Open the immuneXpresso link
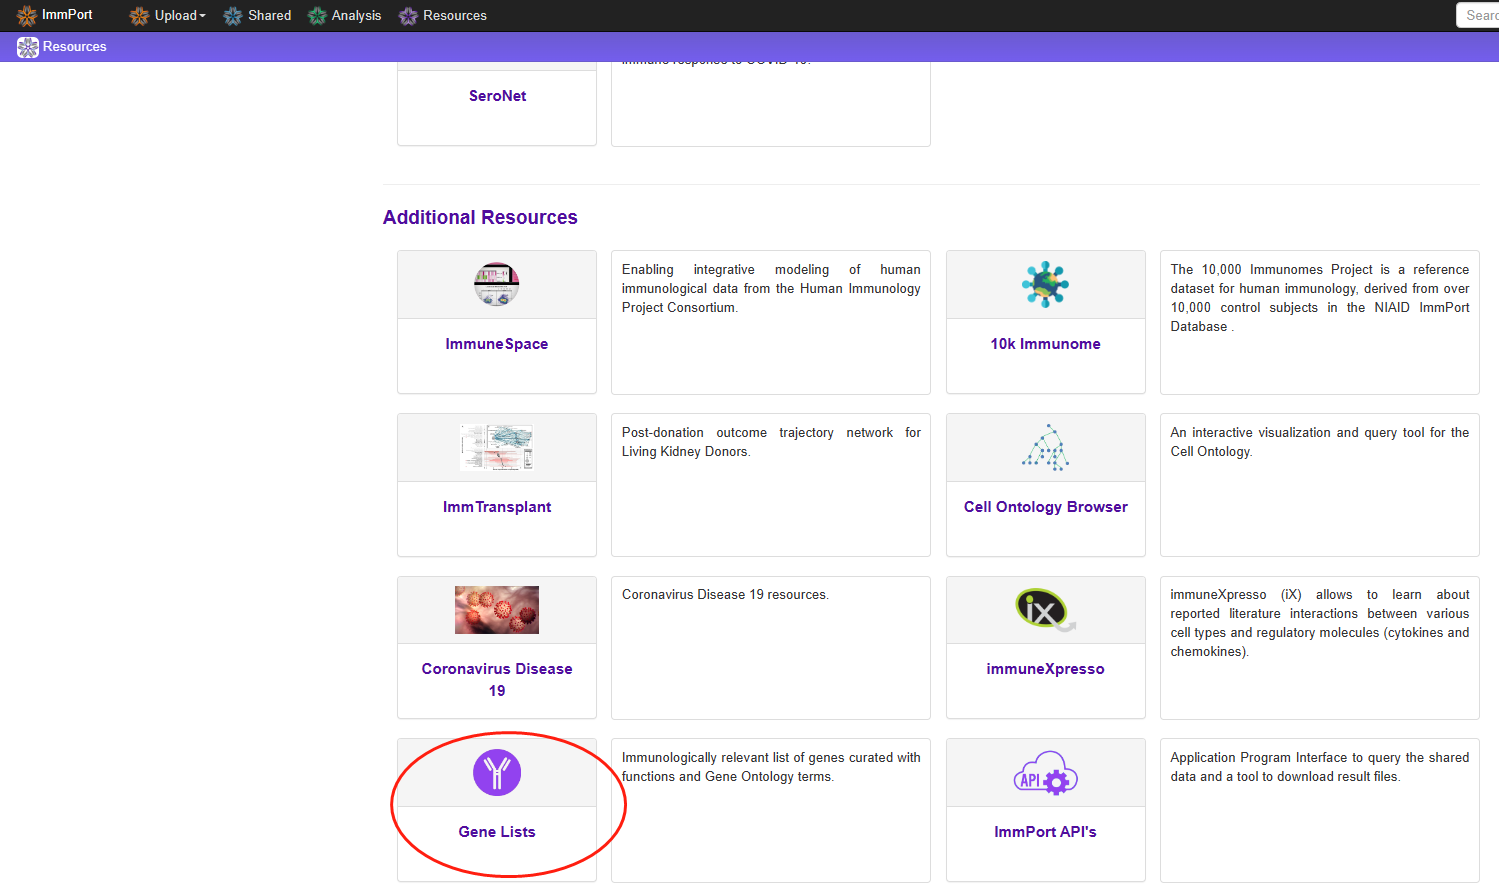This screenshot has height=886, width=1499. [x=1046, y=669]
